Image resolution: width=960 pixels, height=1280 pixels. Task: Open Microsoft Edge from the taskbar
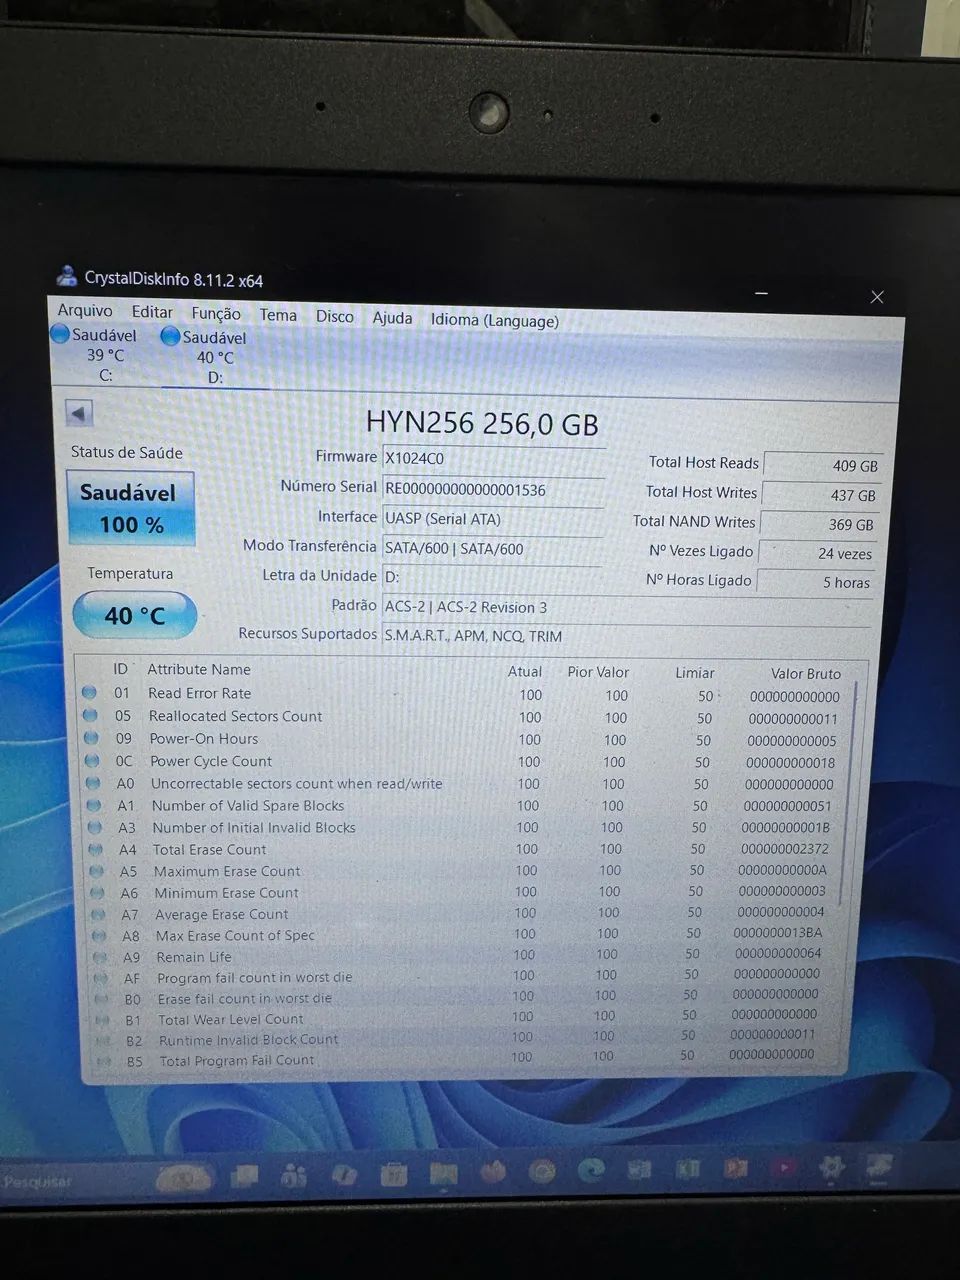coord(591,1170)
